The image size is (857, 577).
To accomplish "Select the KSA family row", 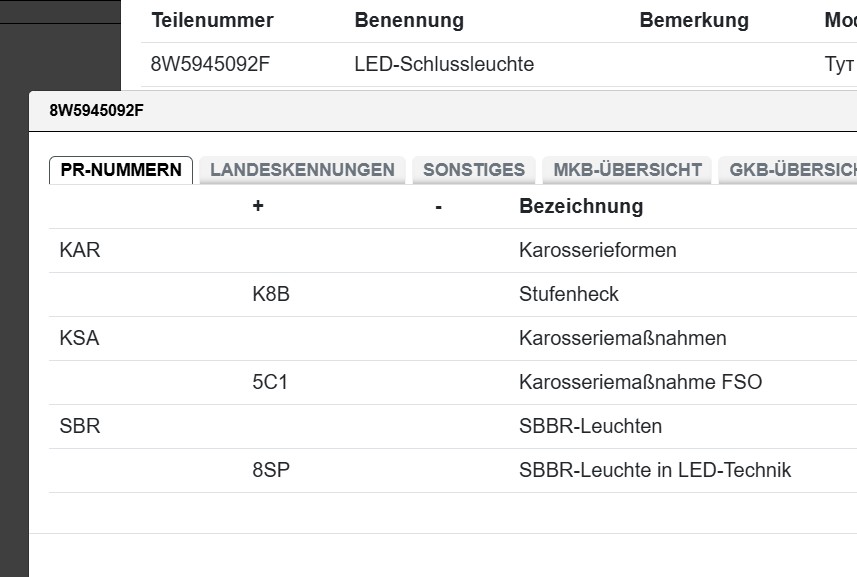I will tap(80, 338).
